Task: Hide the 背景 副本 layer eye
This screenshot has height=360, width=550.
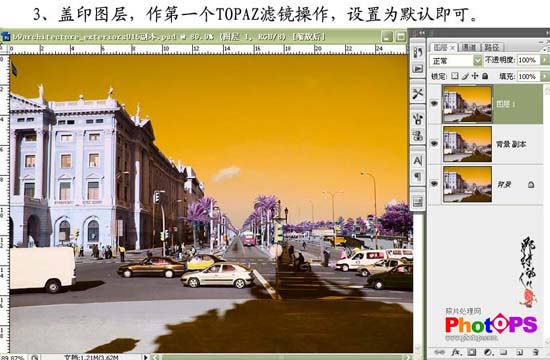Action: (x=434, y=144)
